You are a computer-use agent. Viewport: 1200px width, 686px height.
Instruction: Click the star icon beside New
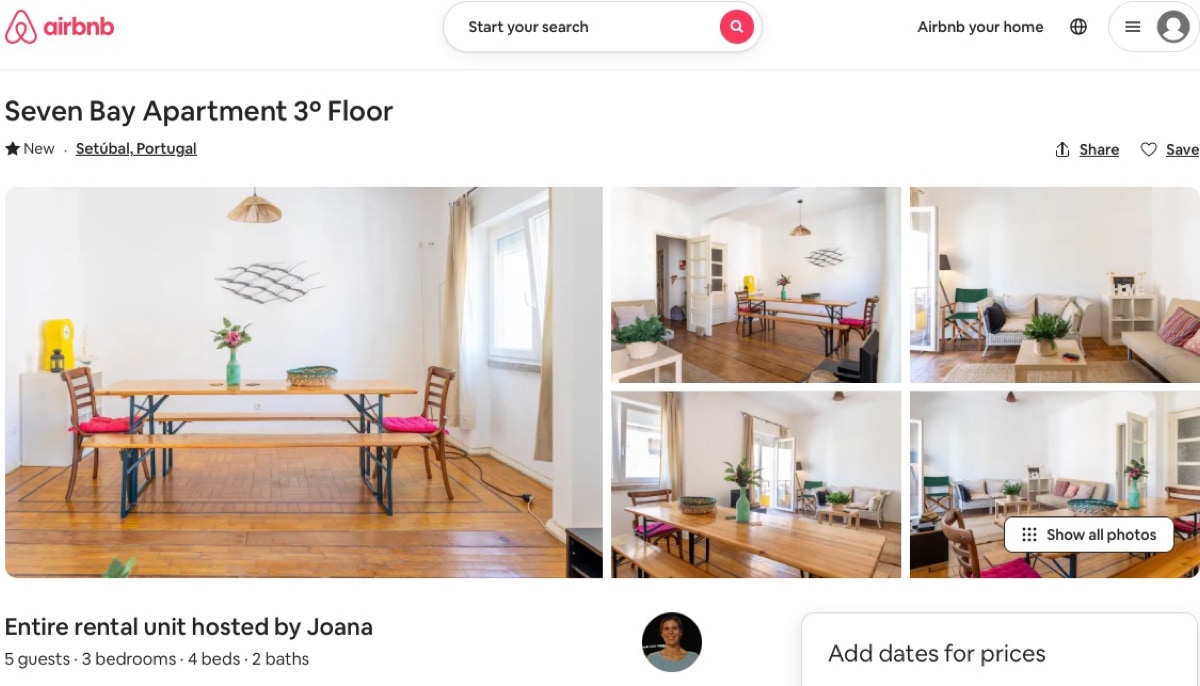click(x=12, y=148)
